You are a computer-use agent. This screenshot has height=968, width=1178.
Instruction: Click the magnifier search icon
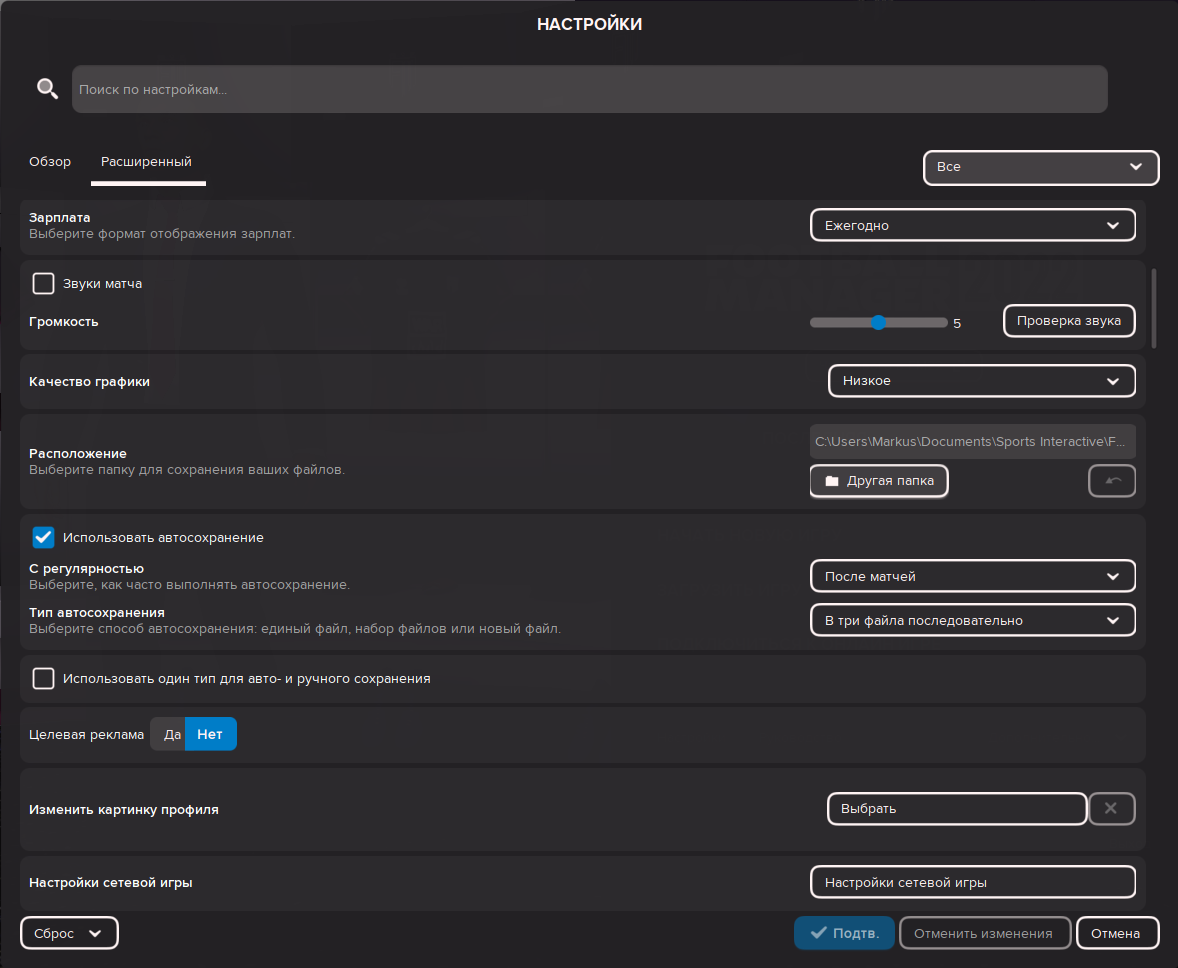pos(47,89)
